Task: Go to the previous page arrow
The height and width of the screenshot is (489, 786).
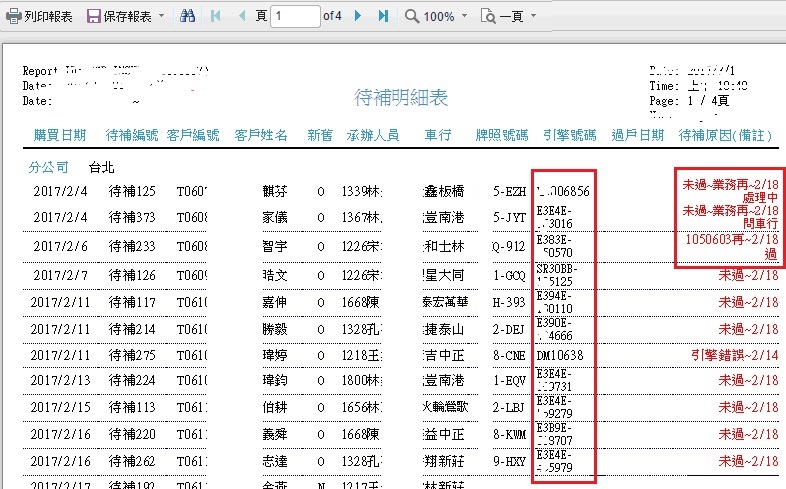Action: (x=240, y=17)
